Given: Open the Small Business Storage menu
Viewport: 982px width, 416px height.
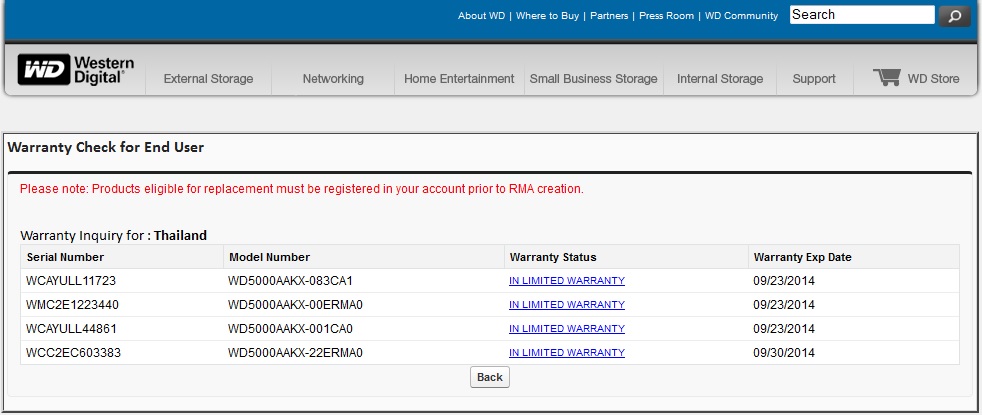Looking at the screenshot, I should coord(593,79).
